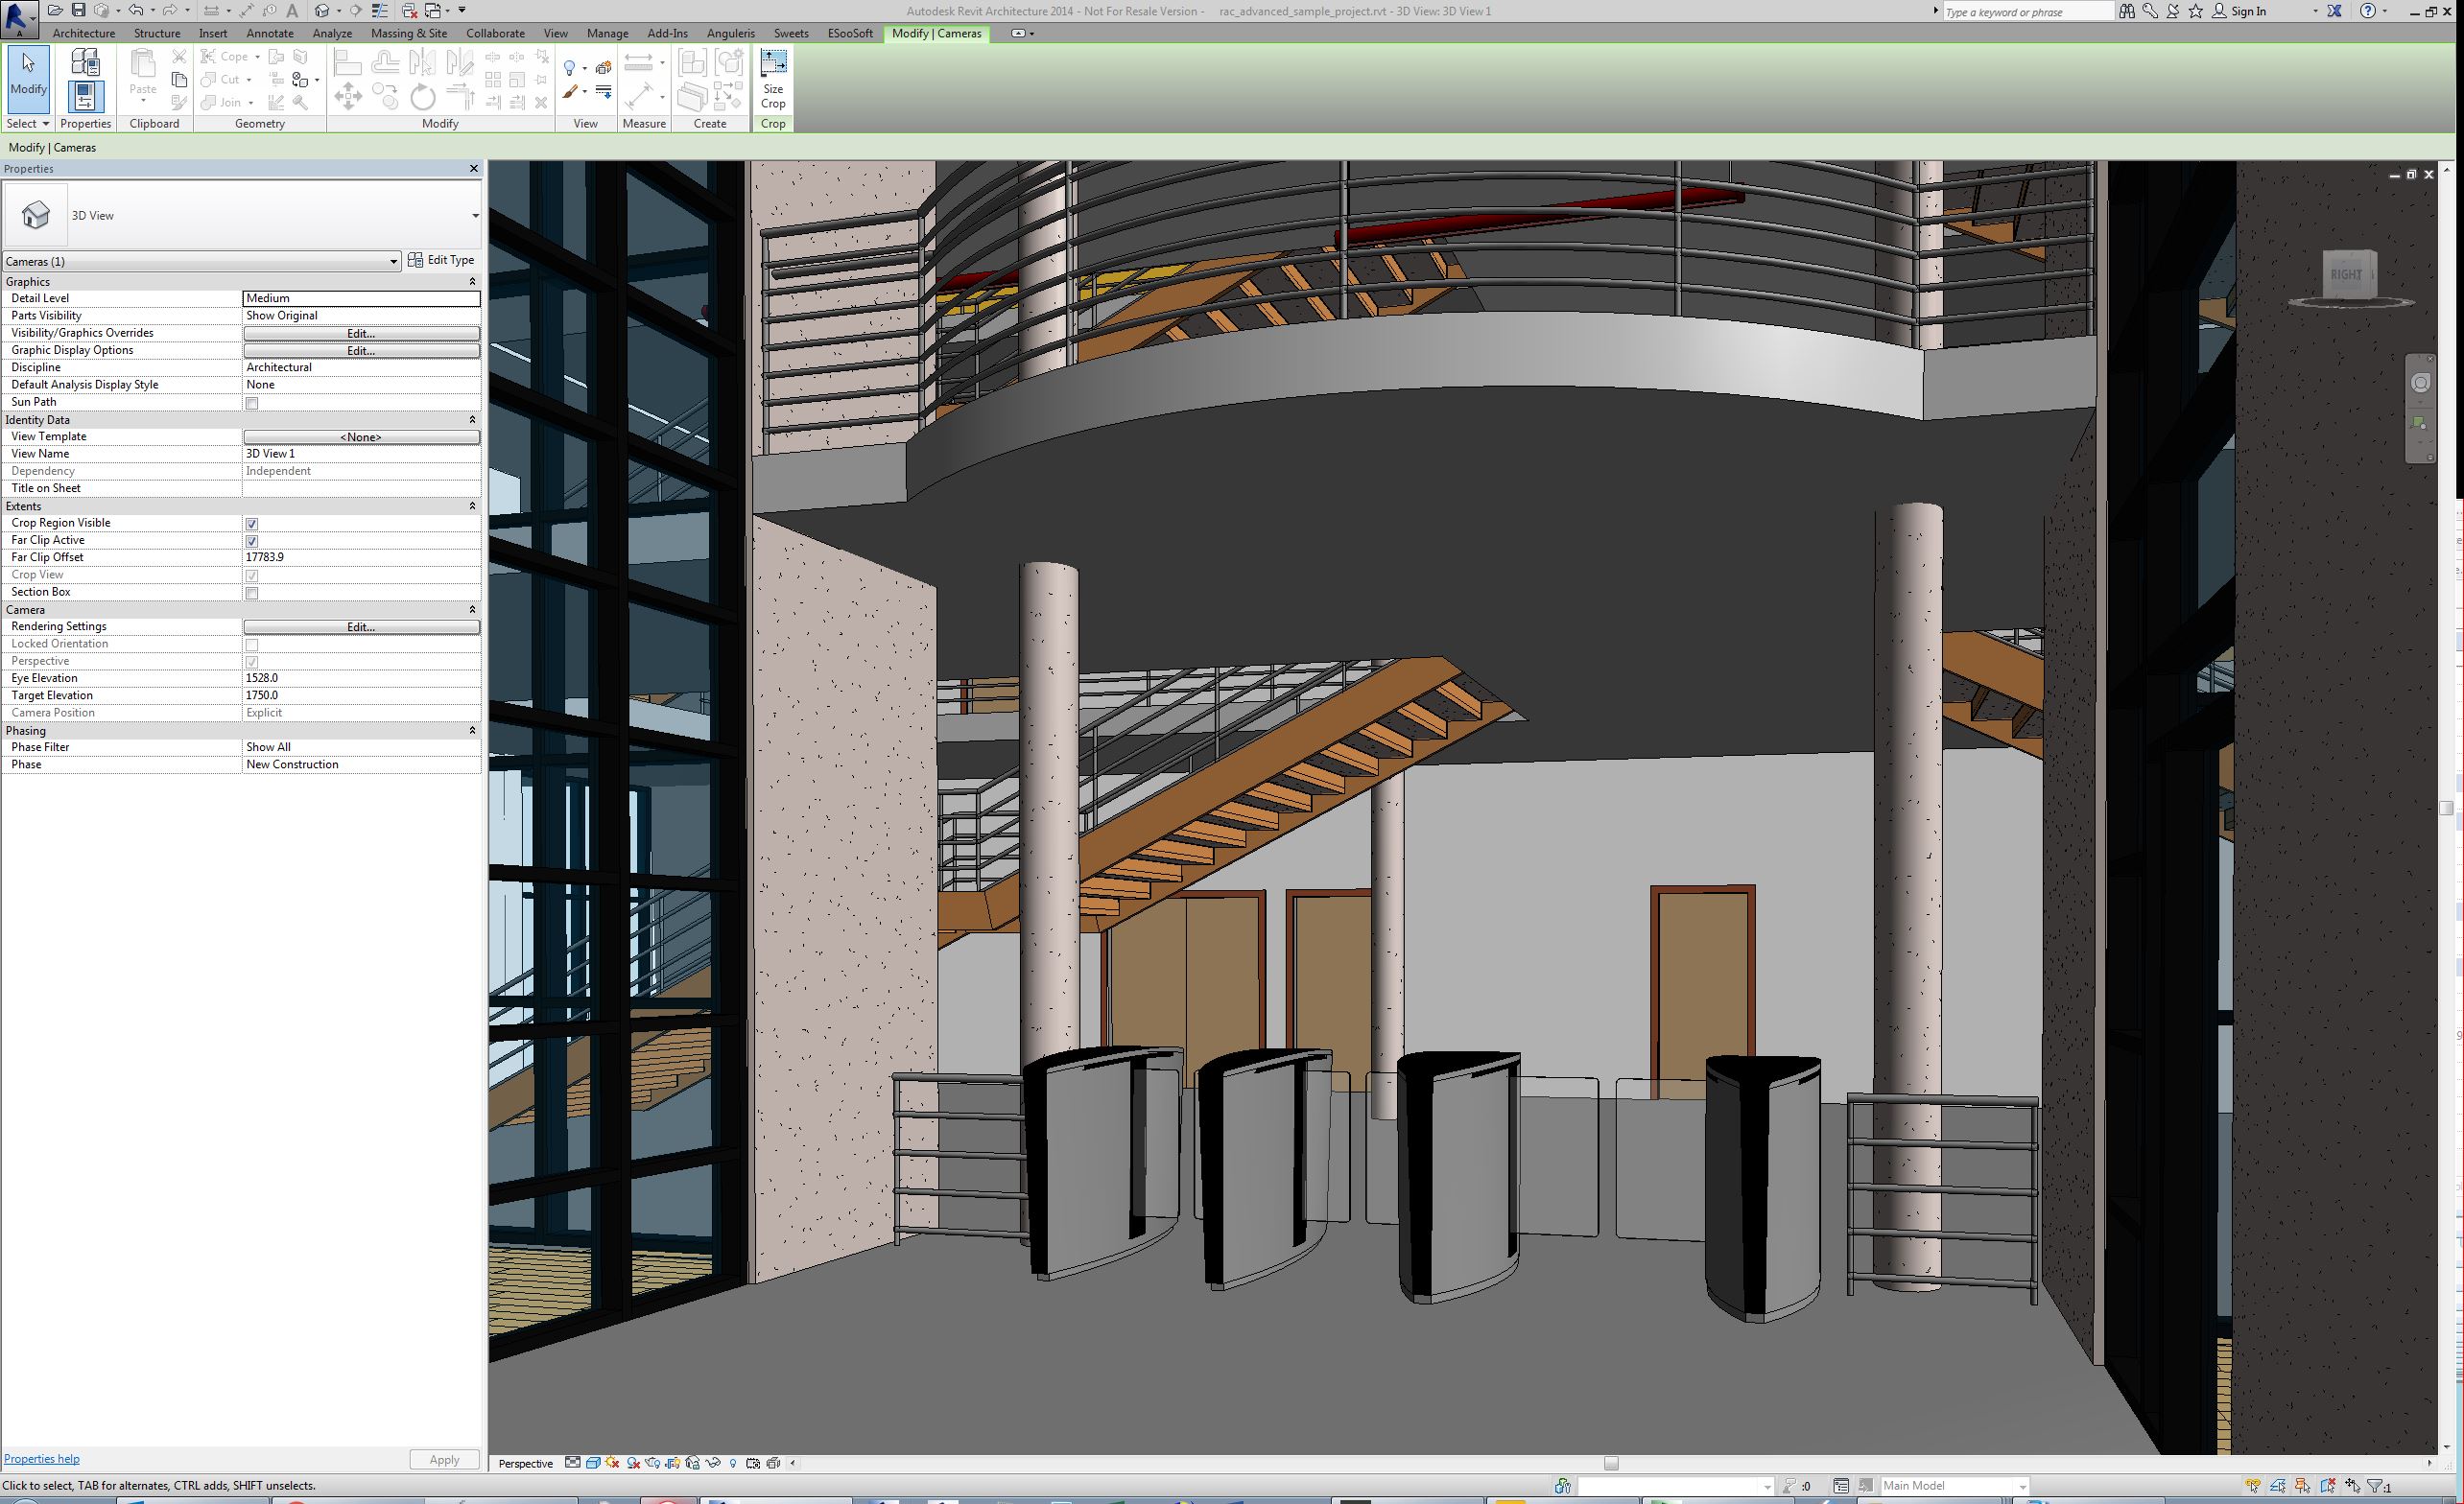
Task: Toggle Sun Path Off icon in view bar
Action: [612, 1463]
